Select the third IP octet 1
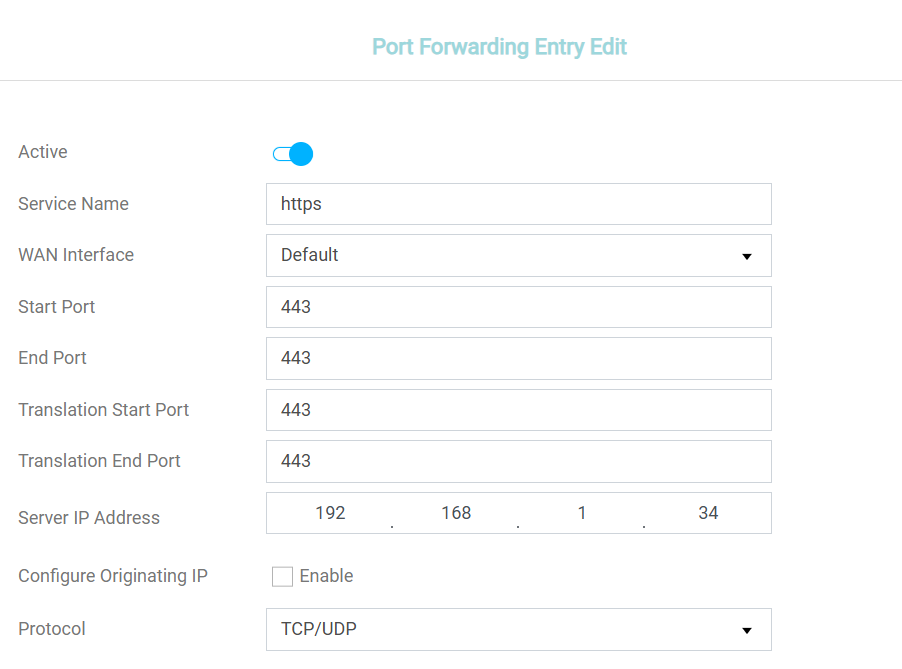This screenshot has height=669, width=902. pyautogui.click(x=582, y=513)
